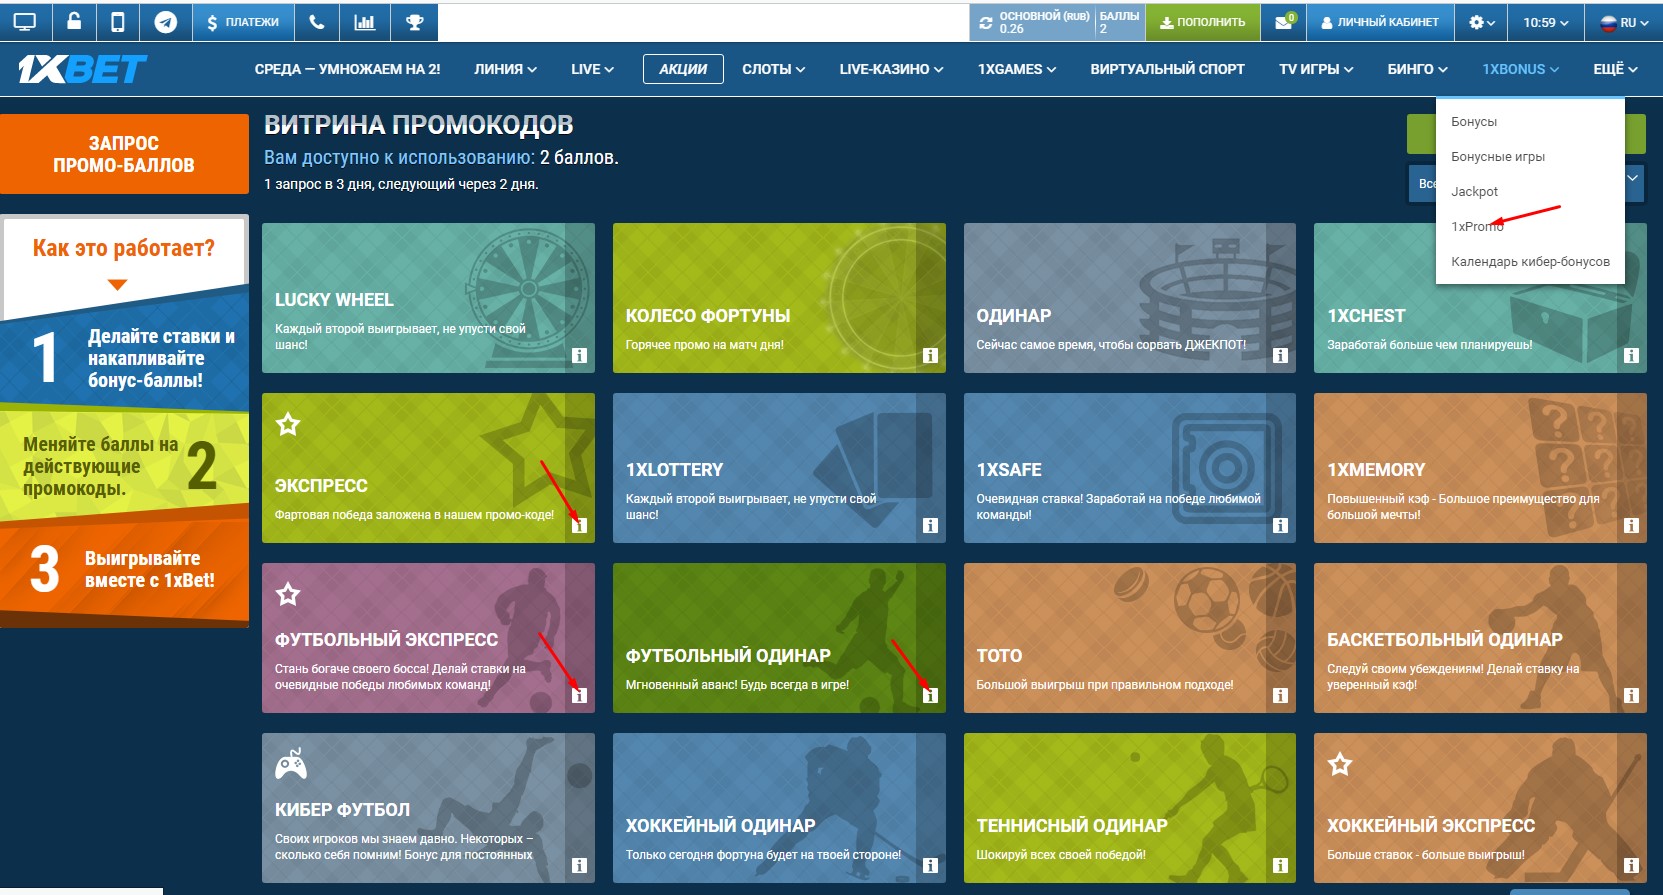
Task: Click the ВИТРИНА ПРОМОКОДОВ heading
Action: (419, 125)
